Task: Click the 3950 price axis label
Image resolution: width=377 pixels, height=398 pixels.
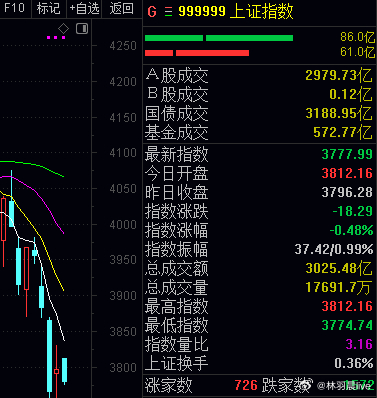Action: pyautogui.click(x=123, y=260)
